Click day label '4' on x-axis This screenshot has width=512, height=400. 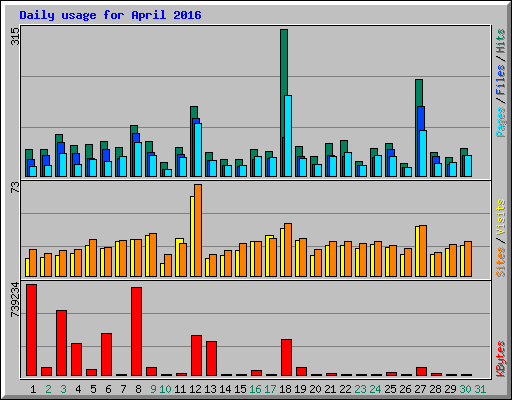78,389
